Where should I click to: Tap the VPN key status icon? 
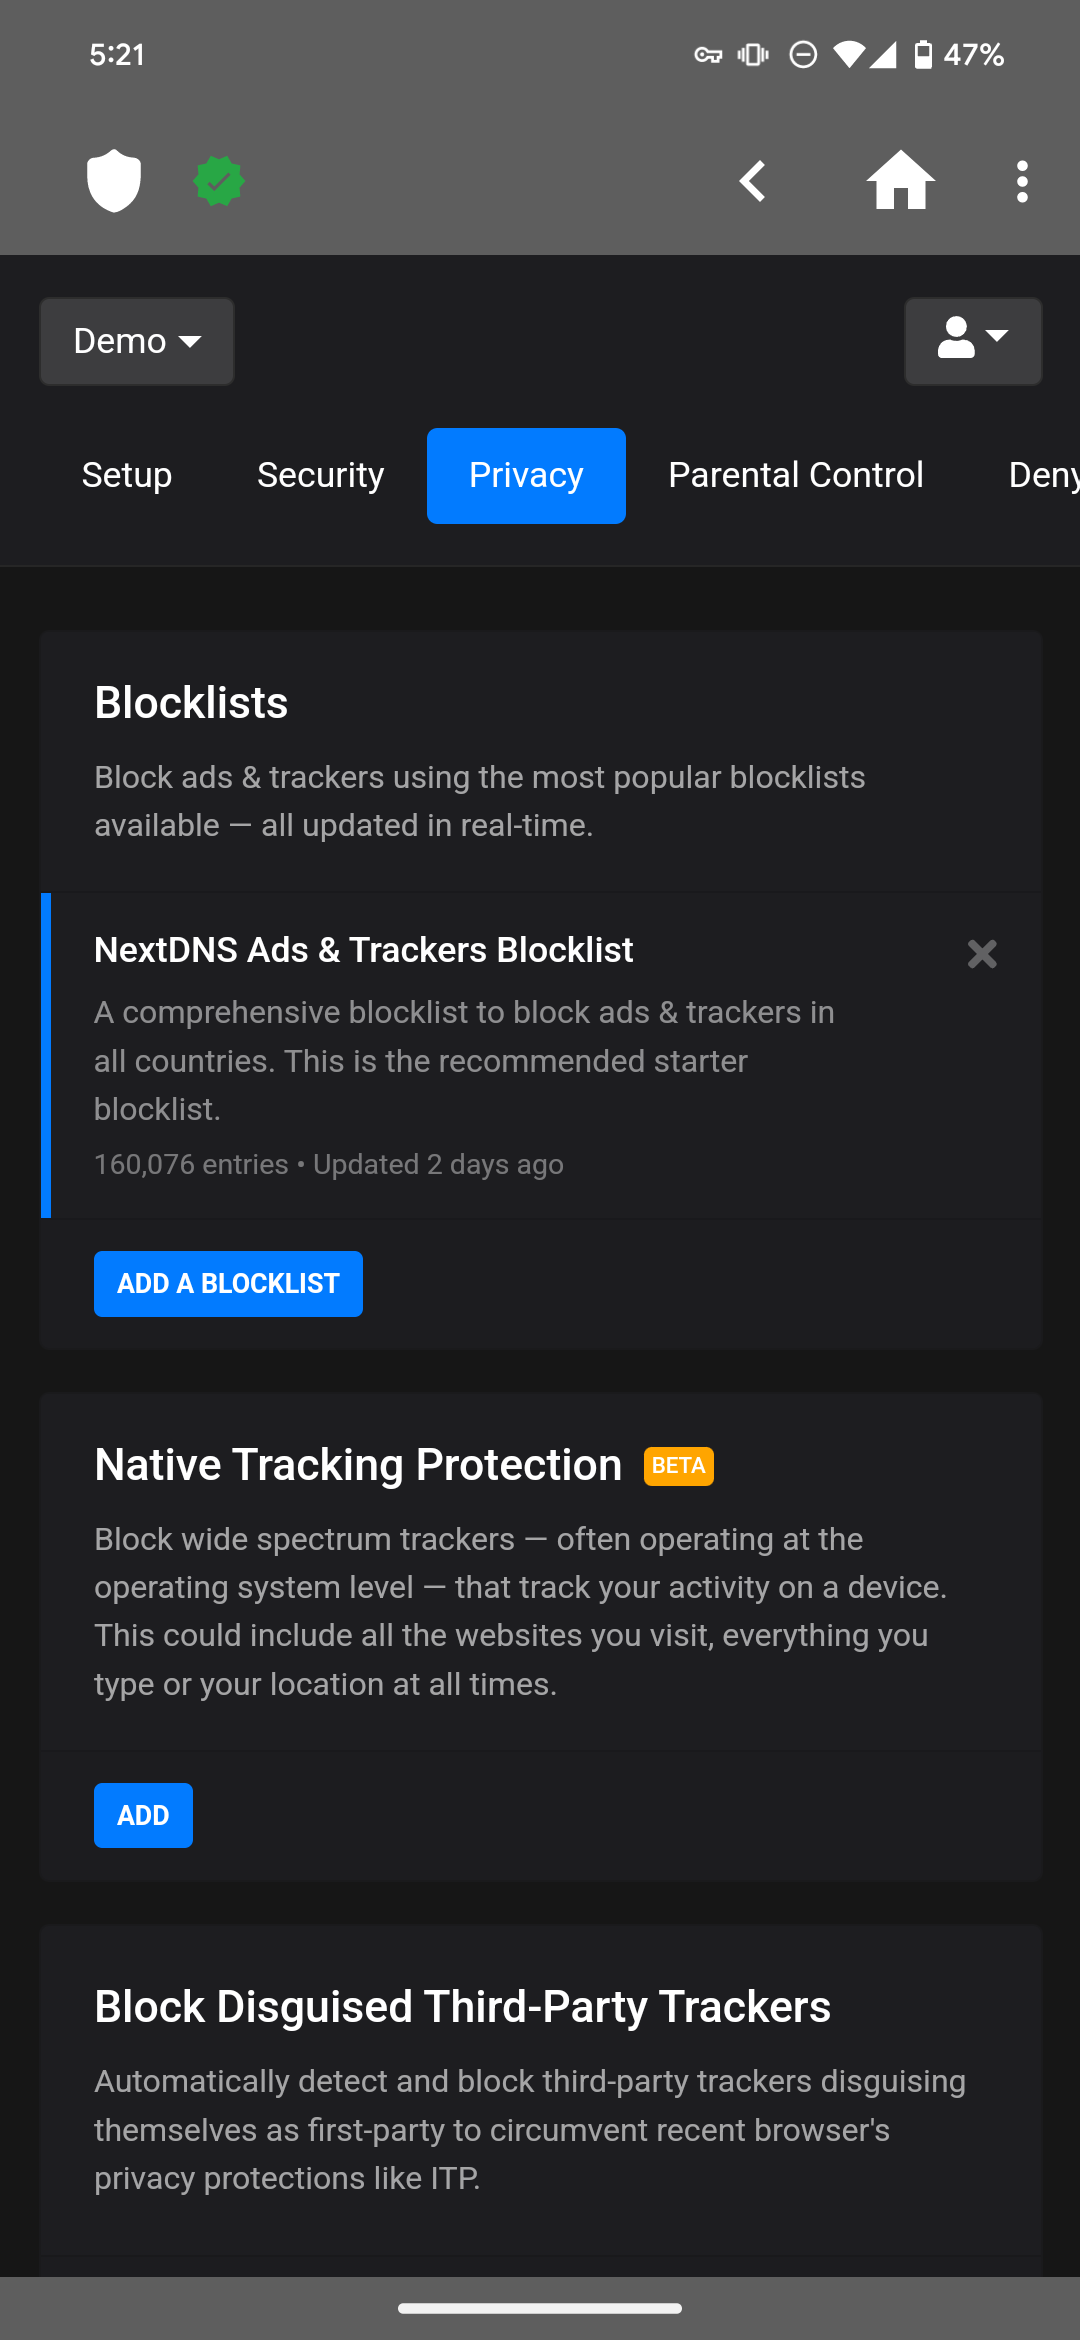click(x=708, y=55)
